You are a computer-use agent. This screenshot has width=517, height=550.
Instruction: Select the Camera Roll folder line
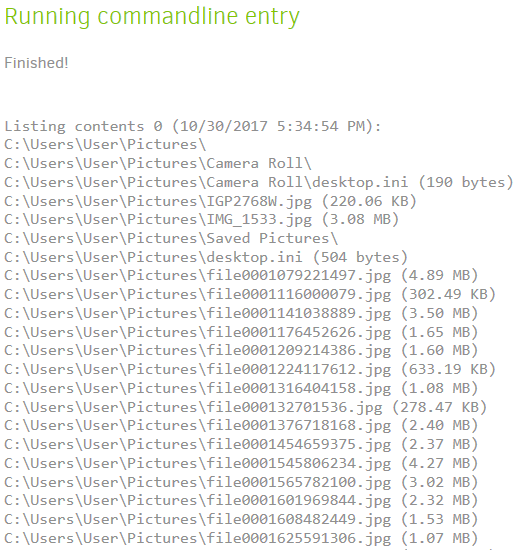[x=158, y=163]
